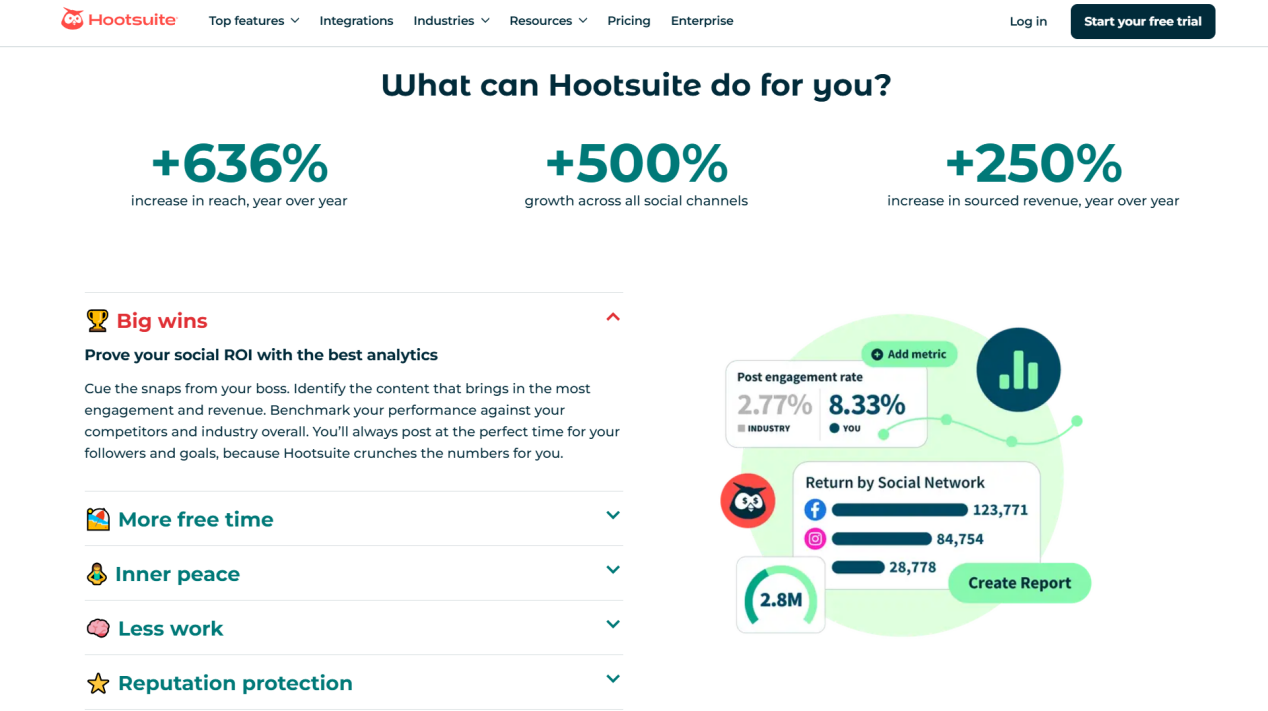Expand the Reputation protection section
Image resolution: width=1268 pixels, height=711 pixels.
coord(613,679)
